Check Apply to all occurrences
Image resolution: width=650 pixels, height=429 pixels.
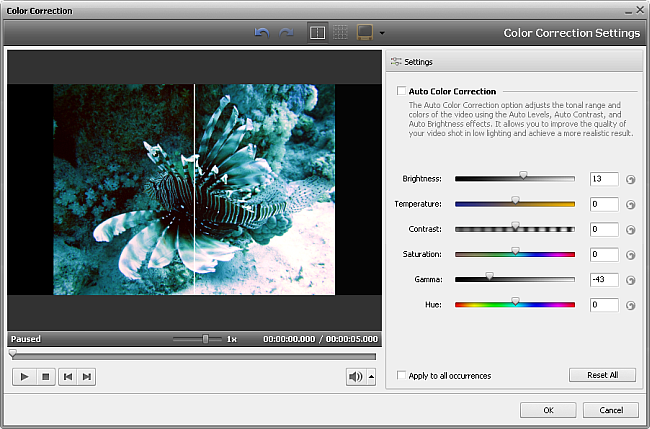(401, 376)
